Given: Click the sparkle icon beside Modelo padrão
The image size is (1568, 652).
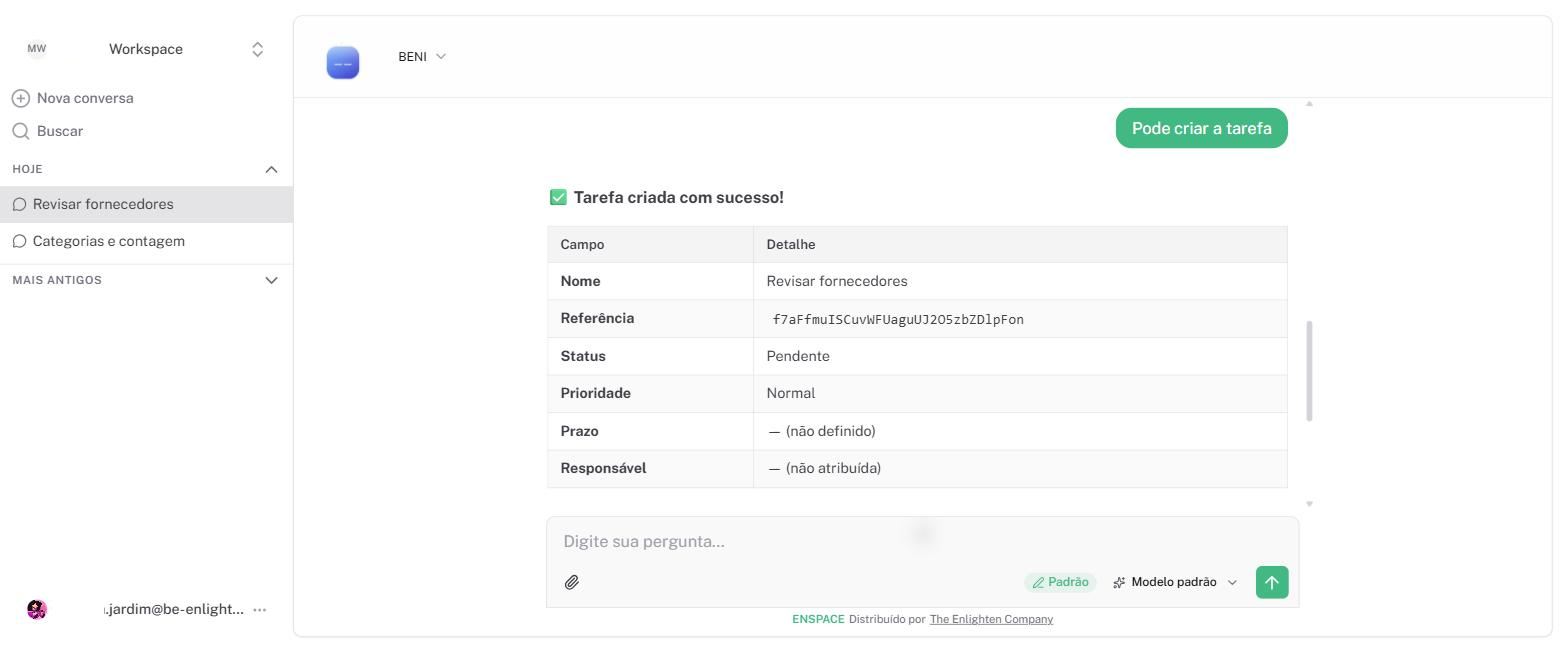Looking at the screenshot, I should [x=1119, y=582].
